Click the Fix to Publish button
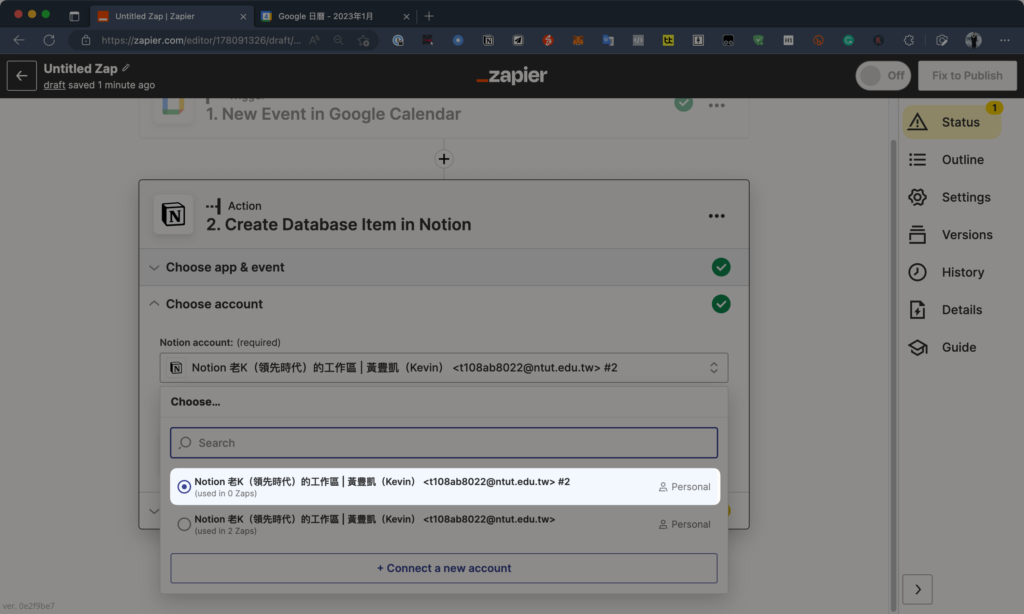 pyautogui.click(x=967, y=76)
